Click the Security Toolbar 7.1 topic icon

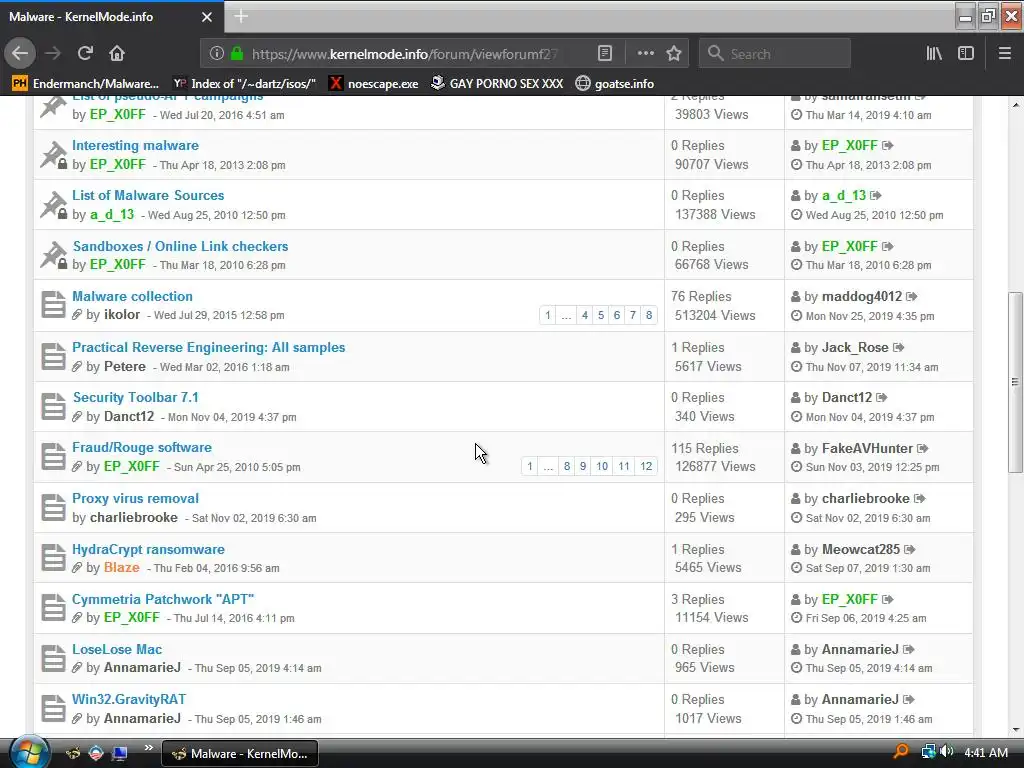click(x=54, y=406)
